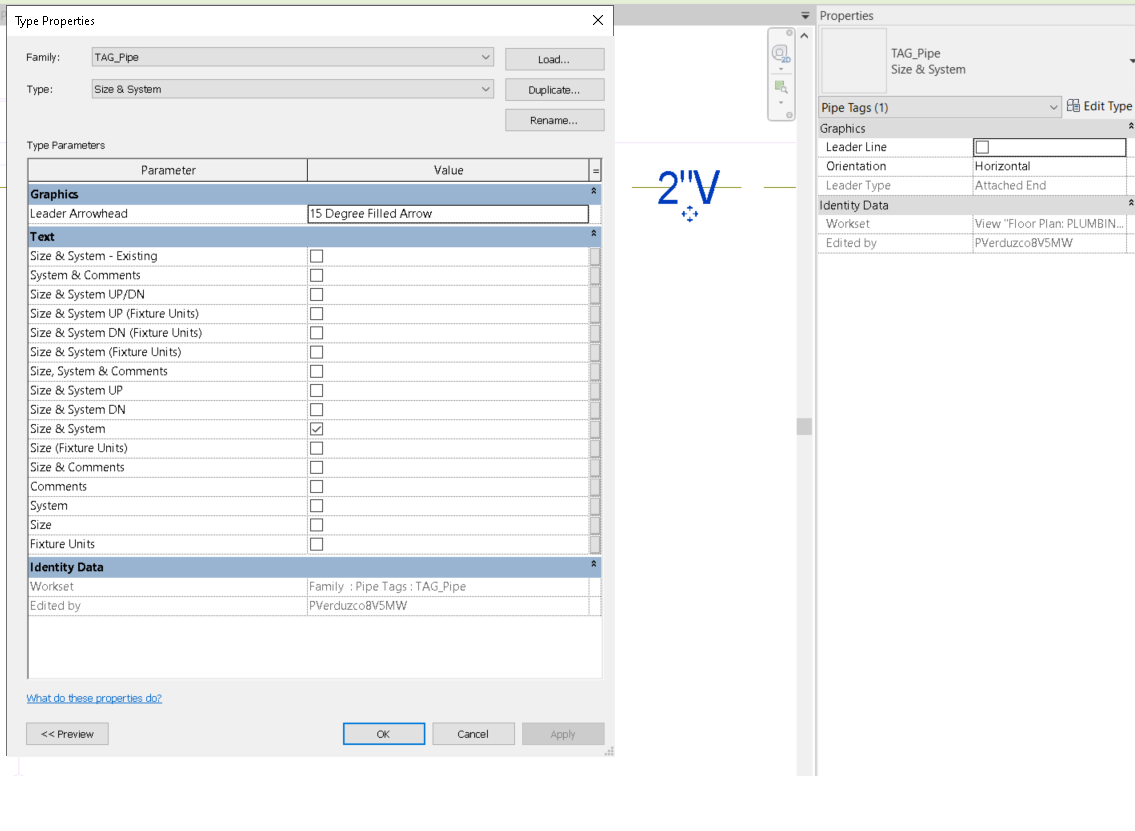Collapse the Properties palette using the chevron
This screenshot has width=1135, height=831.
804,35
